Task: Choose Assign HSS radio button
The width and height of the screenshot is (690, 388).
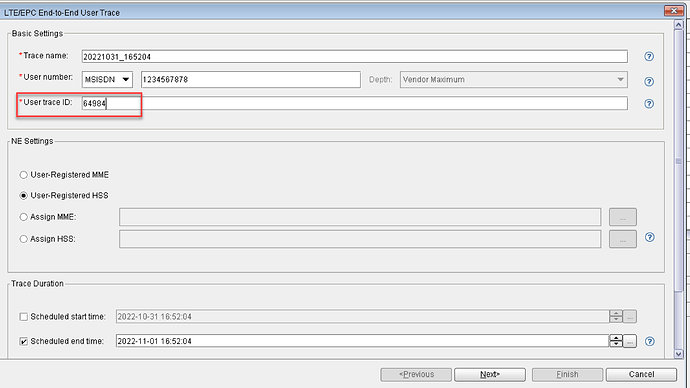Action: click(24, 239)
